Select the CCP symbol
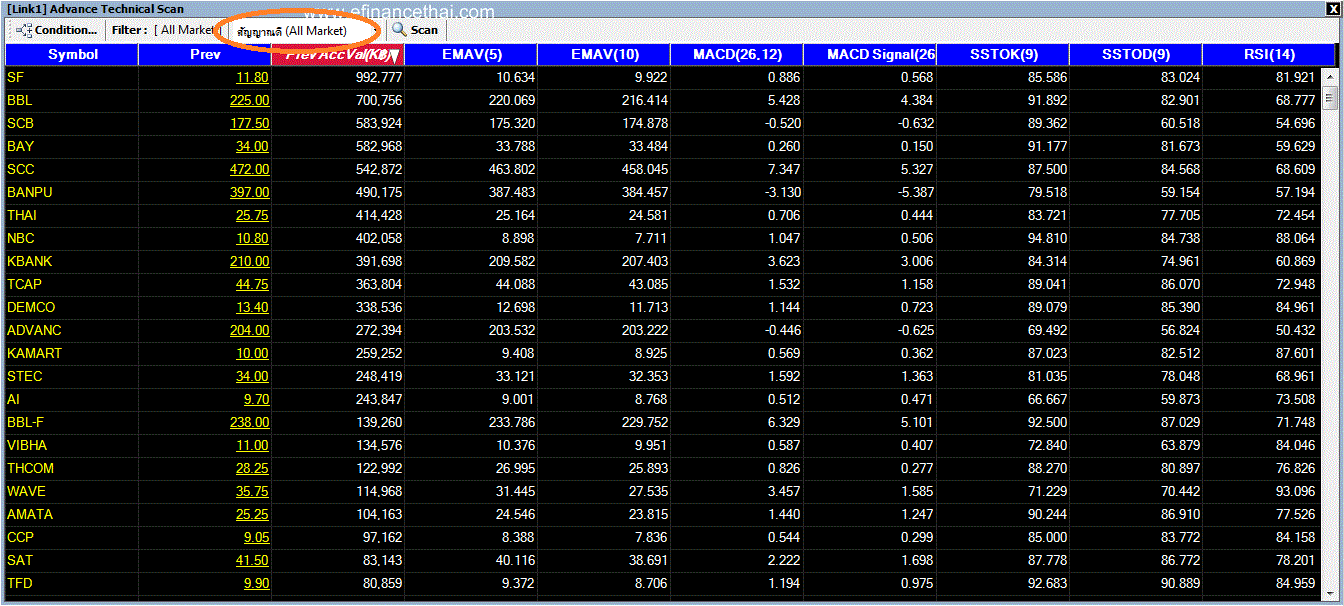This screenshot has height=606, width=1344. [x=20, y=537]
